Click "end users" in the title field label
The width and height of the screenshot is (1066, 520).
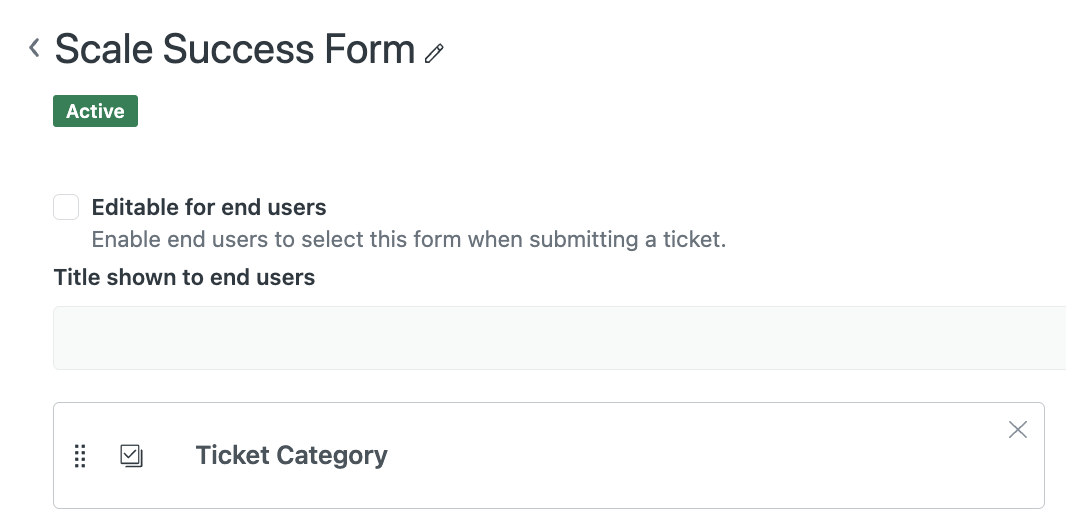[270, 277]
